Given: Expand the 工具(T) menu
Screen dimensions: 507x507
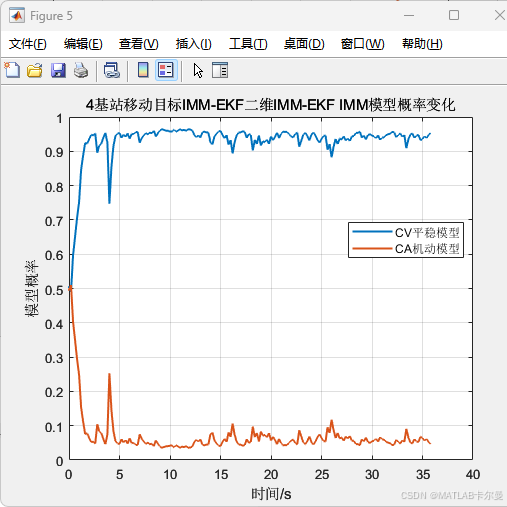Looking at the screenshot, I should [248, 44].
